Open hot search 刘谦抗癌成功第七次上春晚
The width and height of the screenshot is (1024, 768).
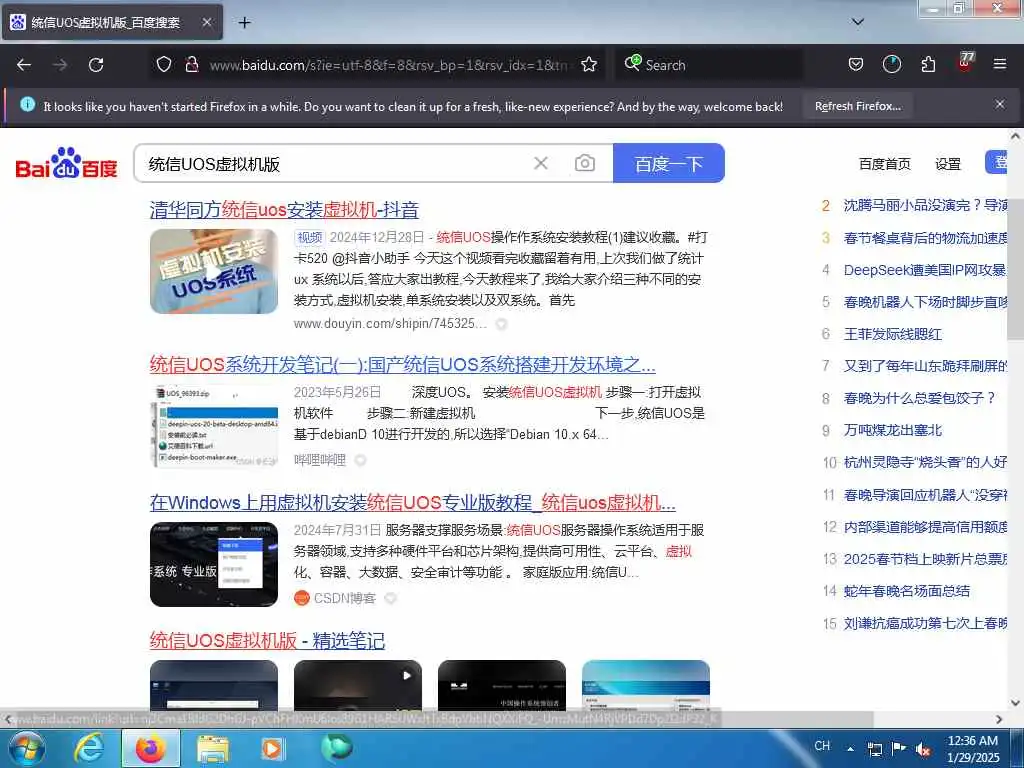click(925, 623)
